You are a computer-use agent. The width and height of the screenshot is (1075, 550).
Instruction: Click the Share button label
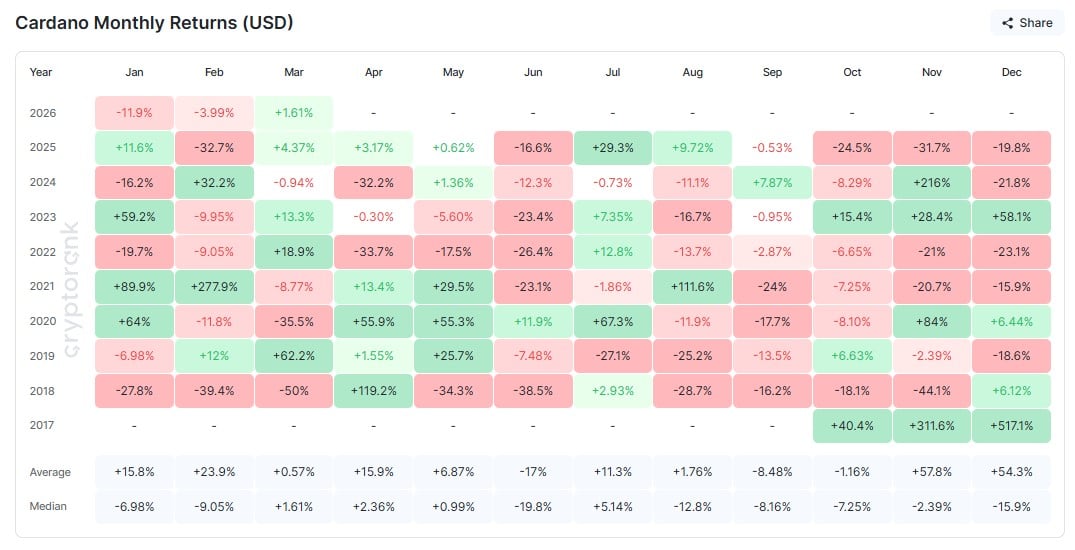tap(1036, 23)
